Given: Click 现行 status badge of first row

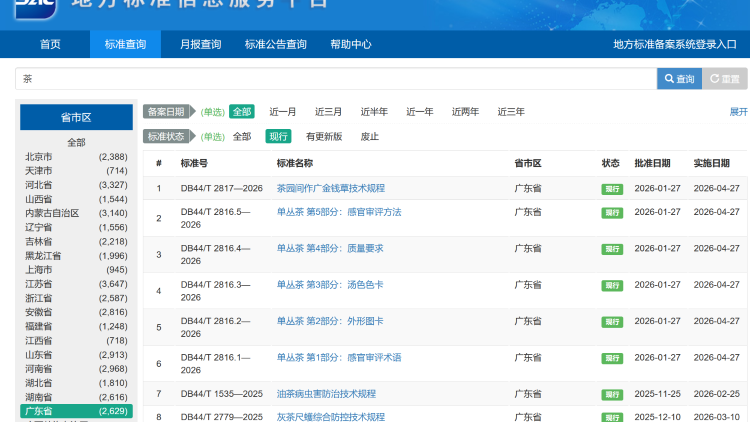Looking at the screenshot, I should coord(611,189).
